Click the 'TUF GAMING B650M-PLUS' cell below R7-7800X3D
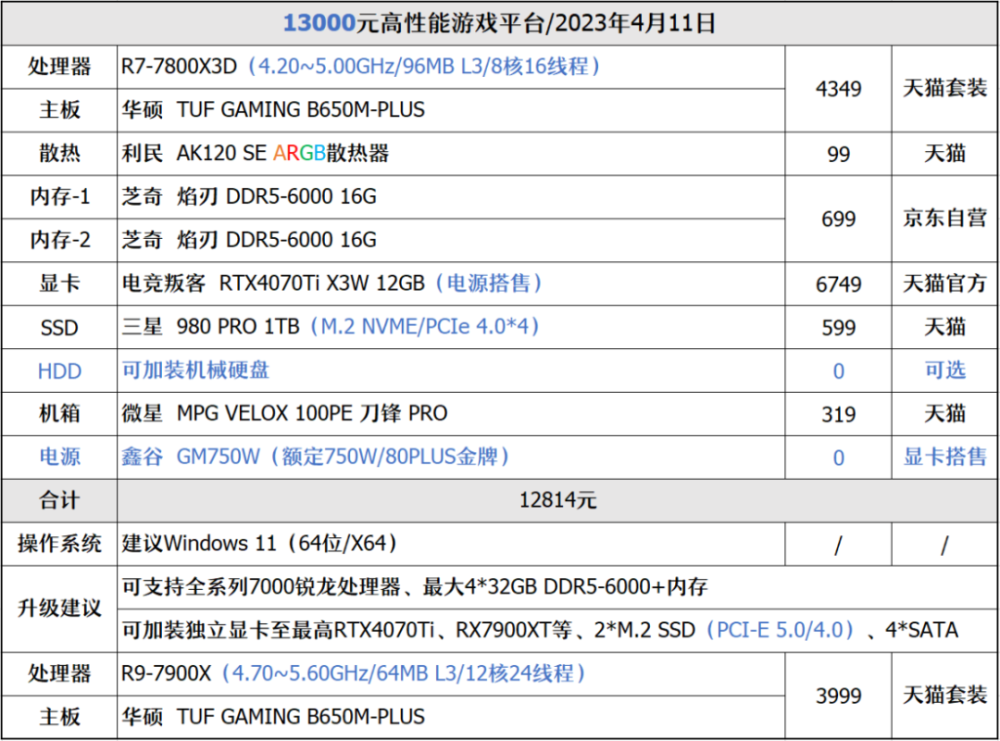The width and height of the screenshot is (1000, 741). pyautogui.click(x=451, y=110)
